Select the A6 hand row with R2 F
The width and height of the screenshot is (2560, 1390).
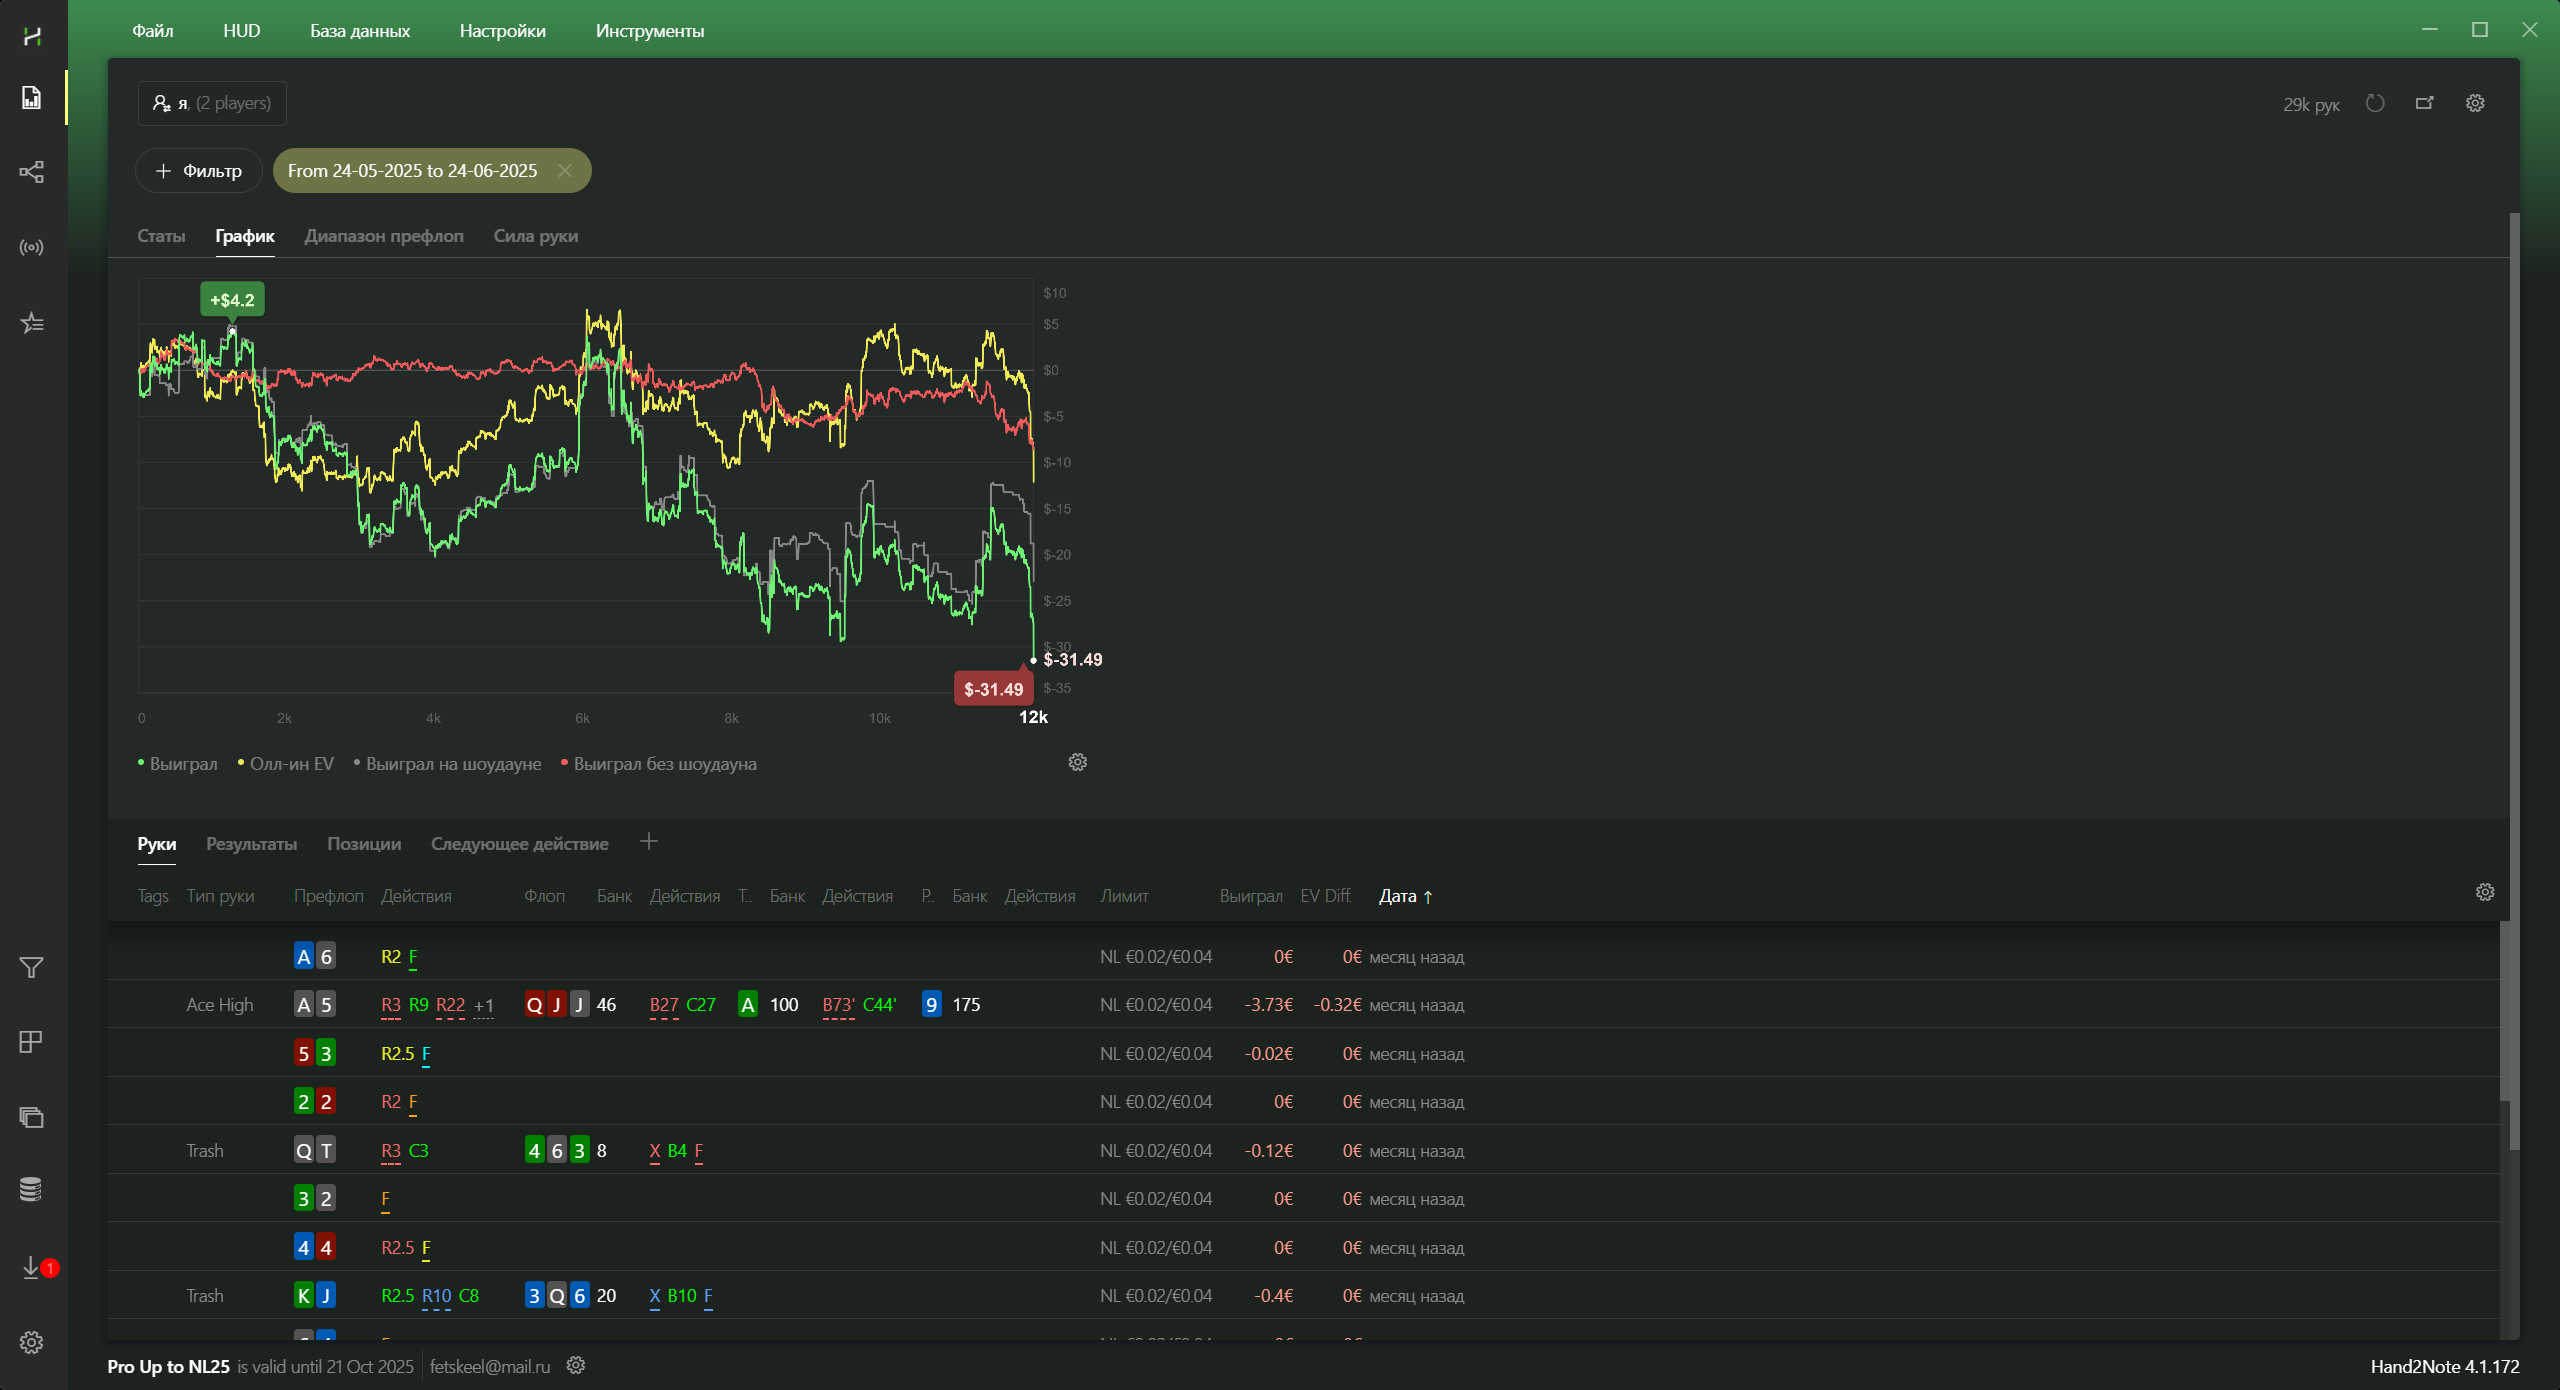pos(1304,956)
